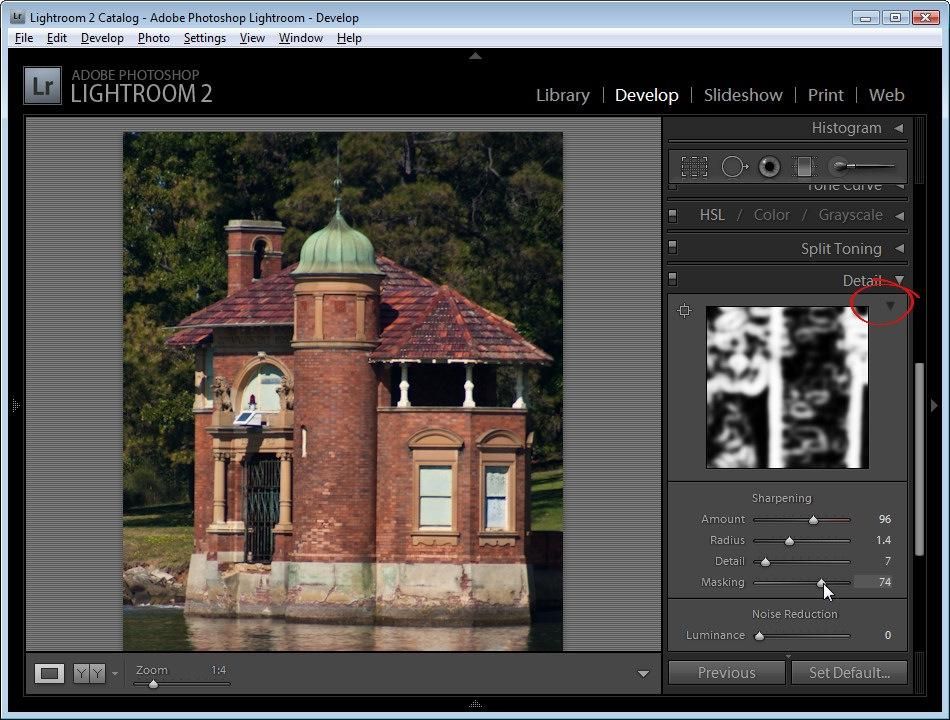Collapse the detail preview window triangle

coord(890,306)
